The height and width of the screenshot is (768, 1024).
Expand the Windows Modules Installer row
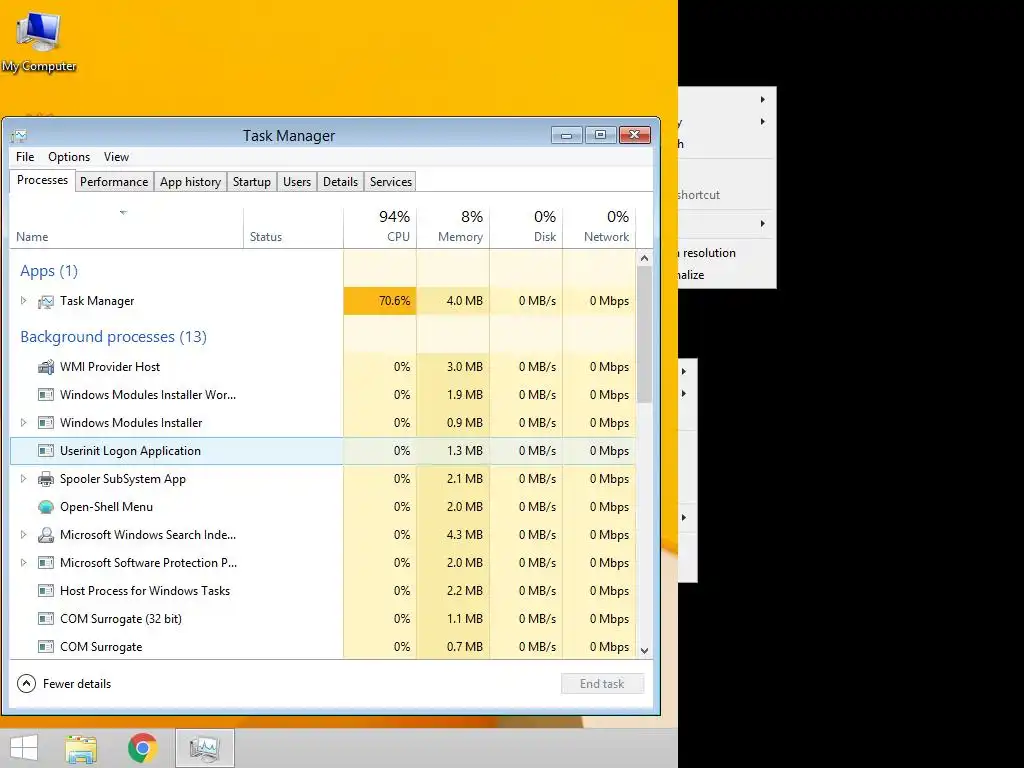tap(24, 423)
